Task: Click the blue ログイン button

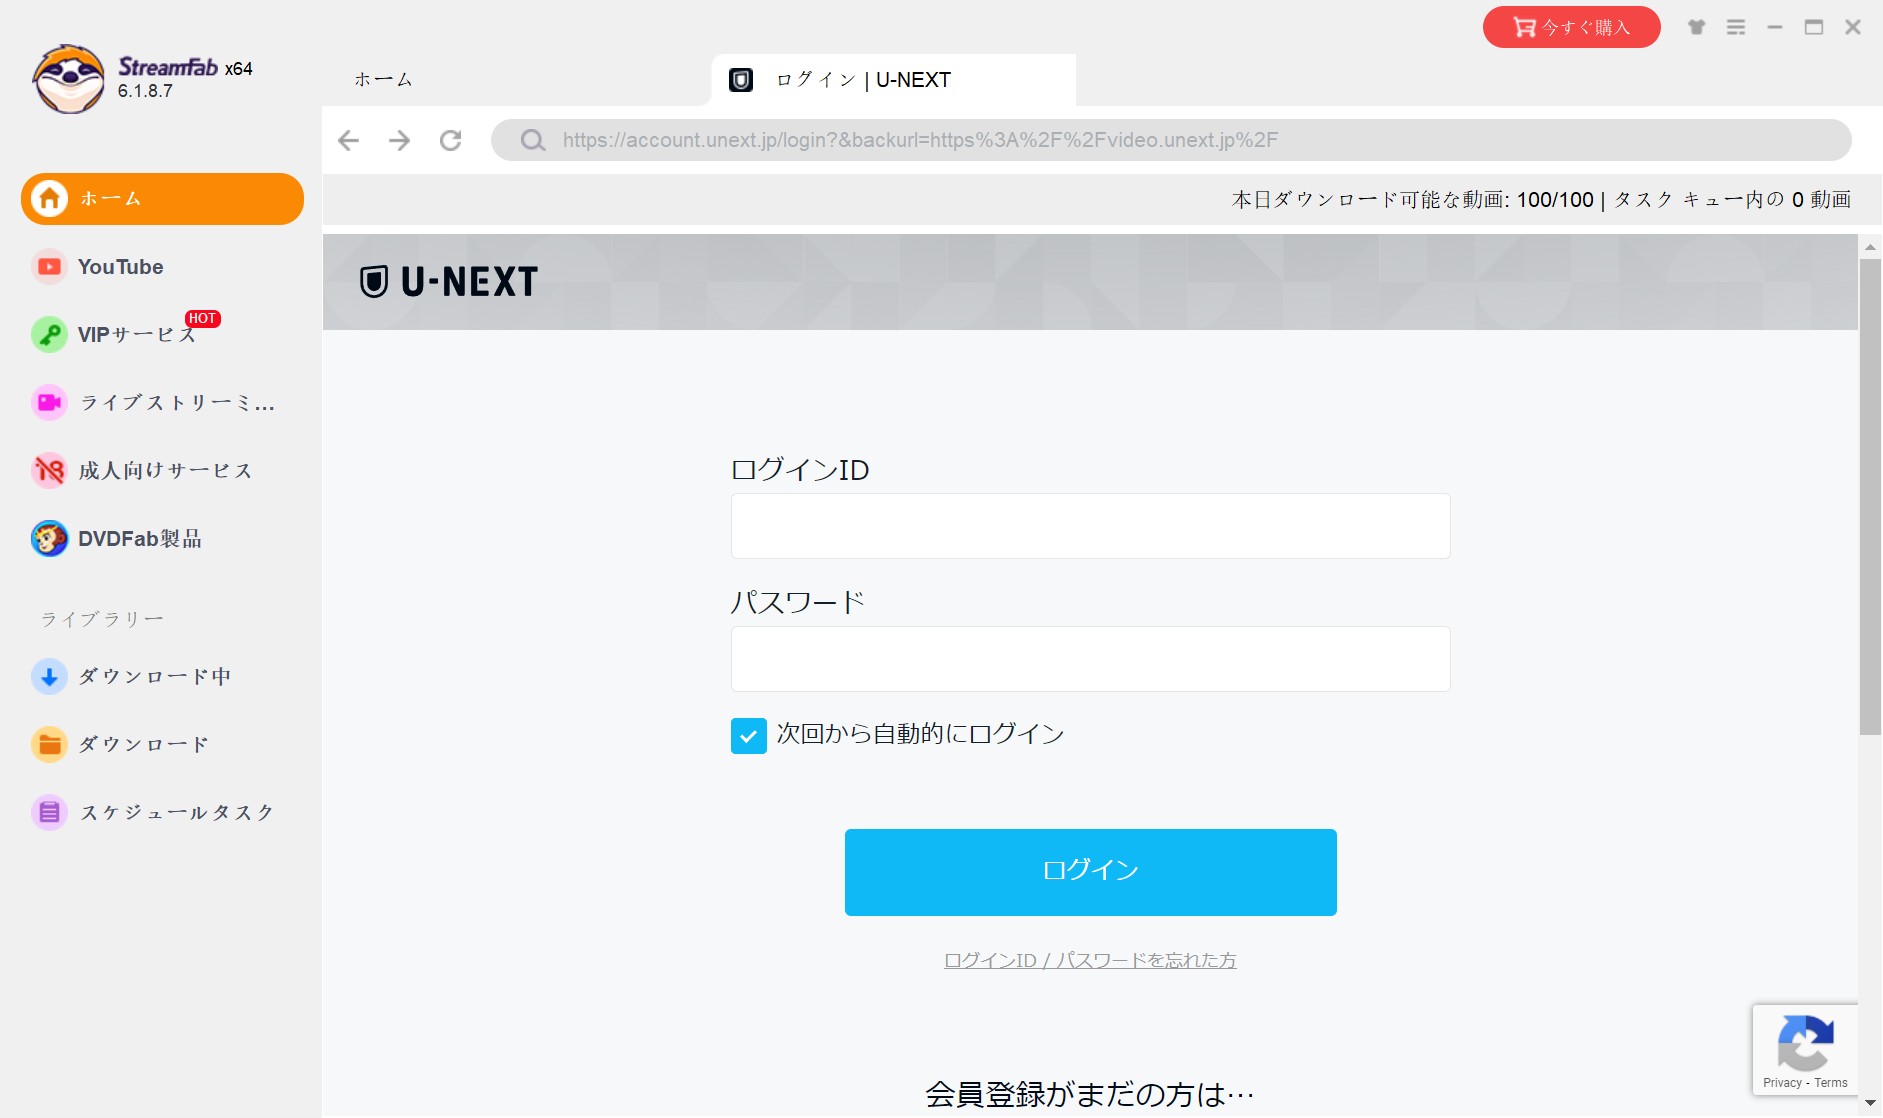Action: (1090, 872)
